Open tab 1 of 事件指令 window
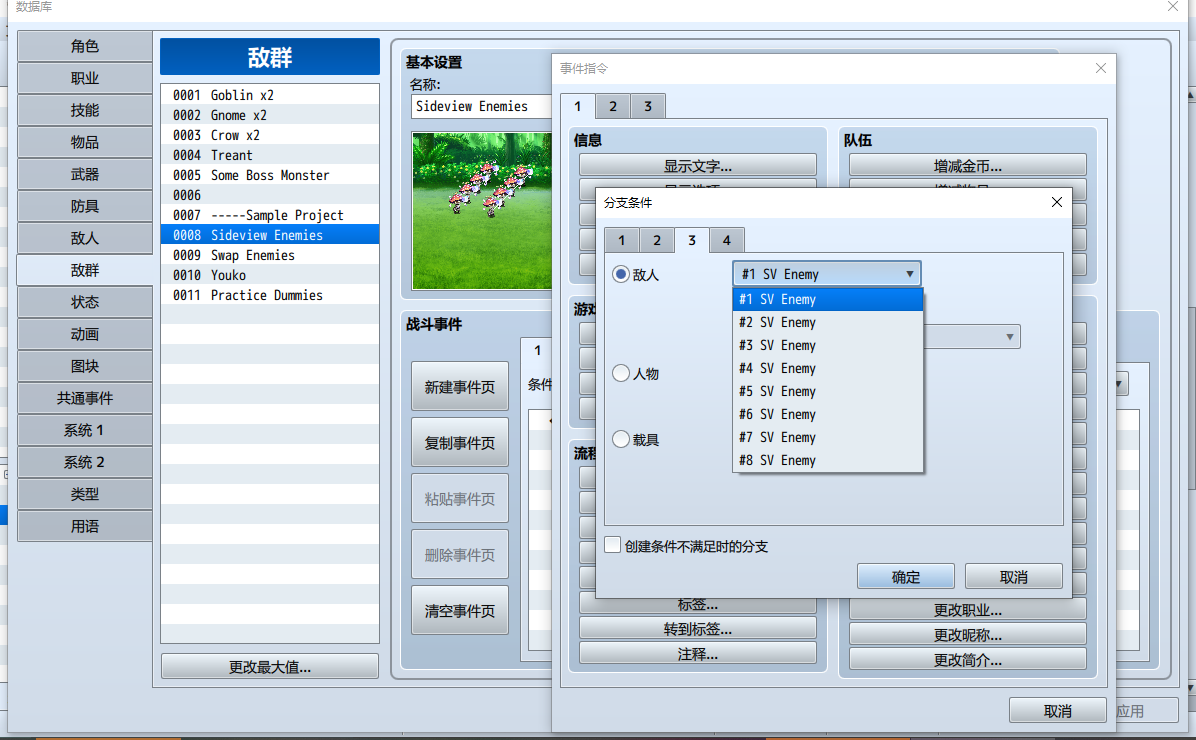This screenshot has width=1196, height=740. click(577, 106)
